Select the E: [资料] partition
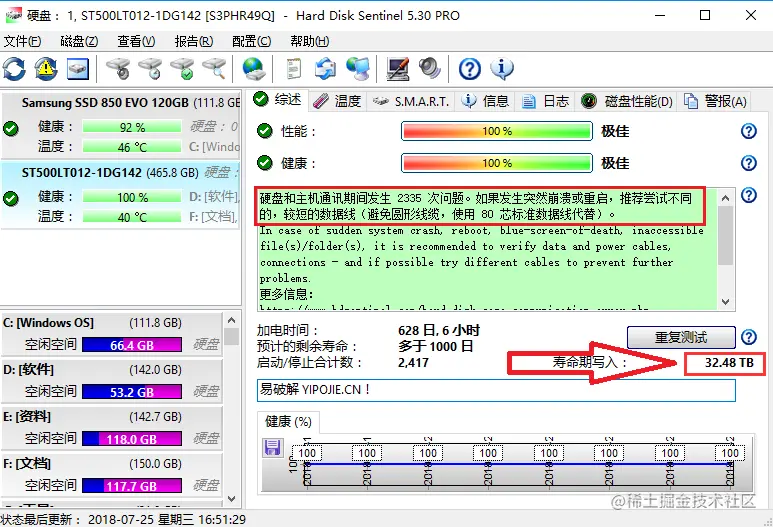Screen dimensions: 773x527 pyautogui.click(x=112, y=427)
